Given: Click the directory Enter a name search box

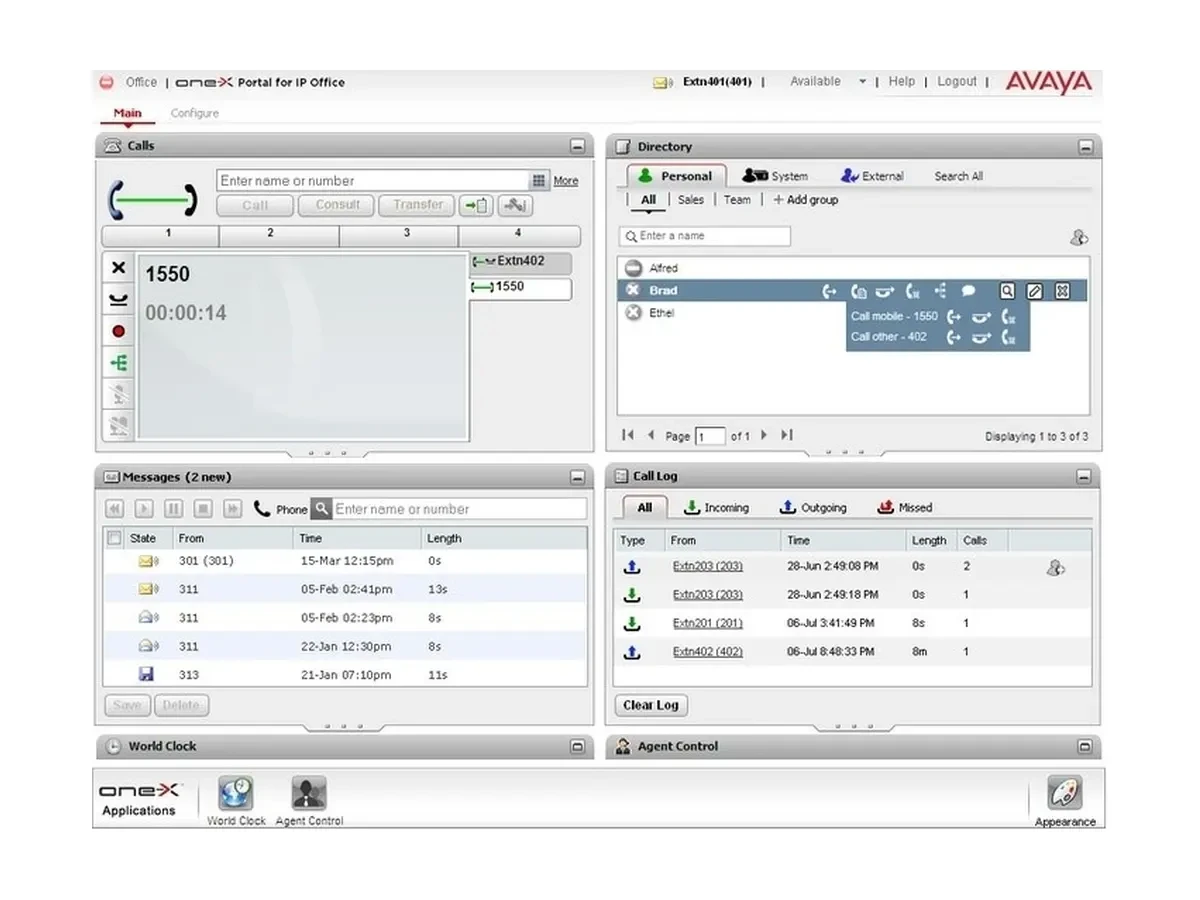Looking at the screenshot, I should (705, 236).
